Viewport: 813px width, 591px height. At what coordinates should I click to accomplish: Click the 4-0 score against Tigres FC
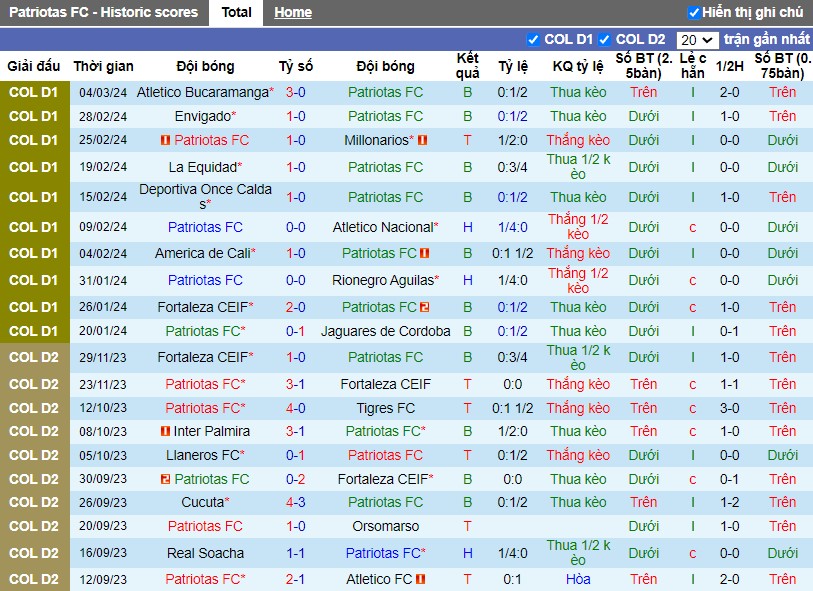tap(296, 408)
